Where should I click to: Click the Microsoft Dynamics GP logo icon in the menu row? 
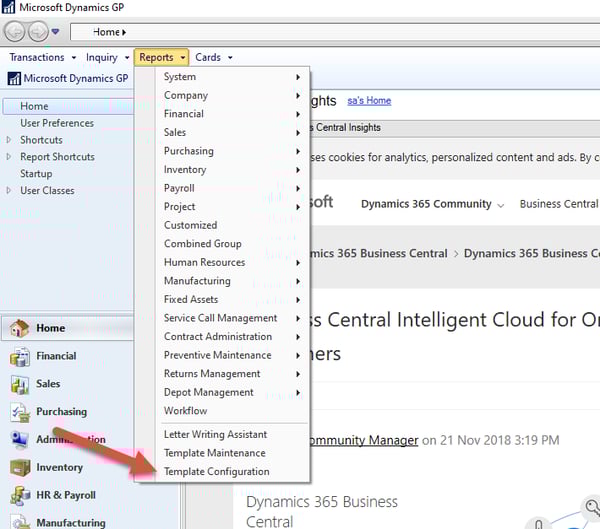(14, 78)
